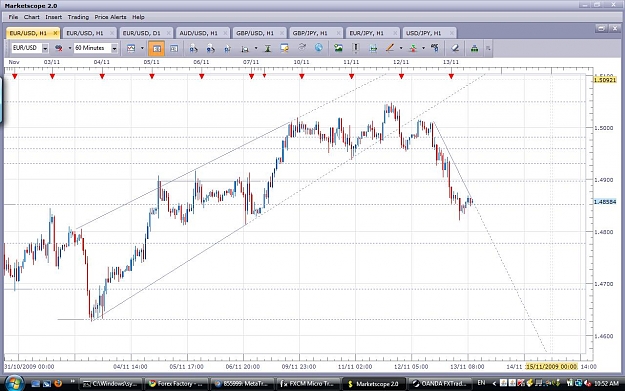Screen dimensions: 625x391
Task: Open the Trading menu
Action: tap(78, 17)
